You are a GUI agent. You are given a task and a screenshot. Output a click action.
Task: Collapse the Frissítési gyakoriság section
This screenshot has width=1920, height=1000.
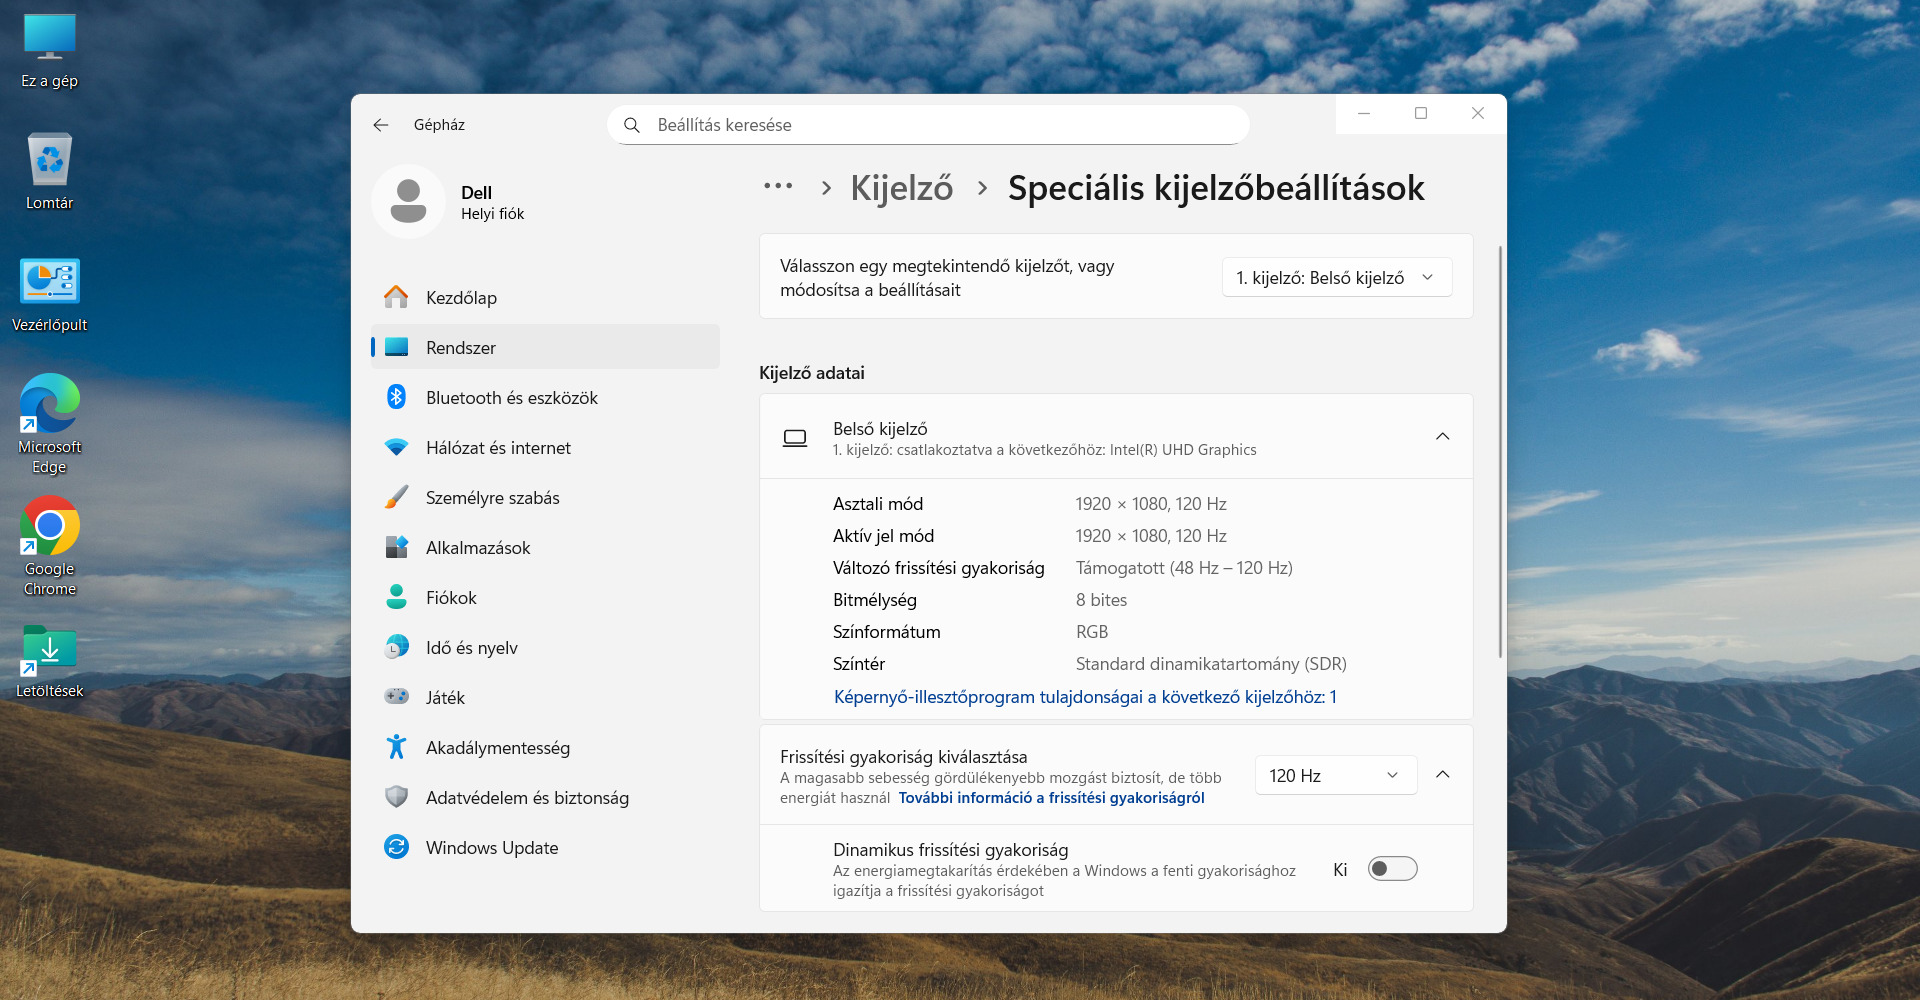(1442, 775)
